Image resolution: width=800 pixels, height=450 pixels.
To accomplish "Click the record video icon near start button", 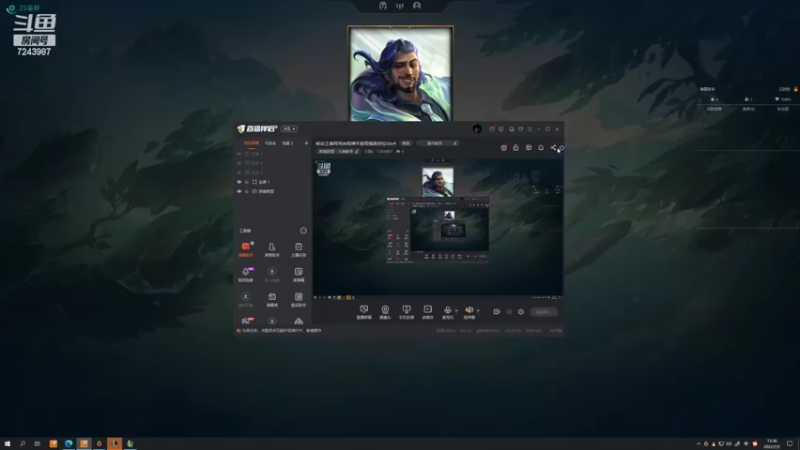I will 496,312.
